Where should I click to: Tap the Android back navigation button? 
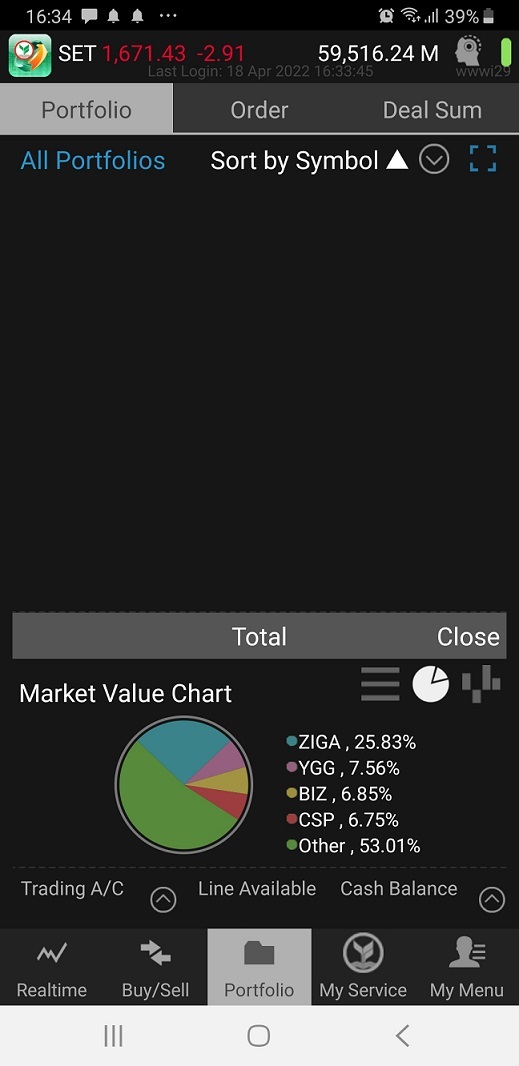(x=402, y=1036)
